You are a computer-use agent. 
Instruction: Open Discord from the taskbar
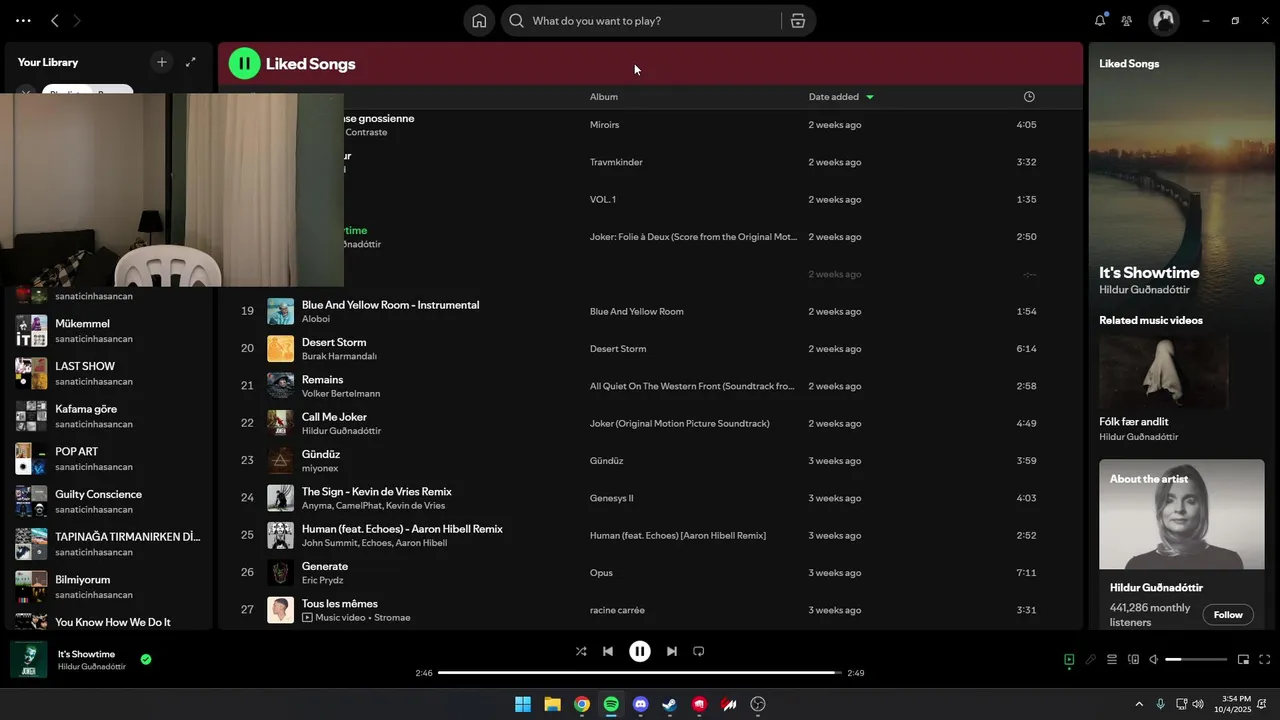tap(640, 704)
